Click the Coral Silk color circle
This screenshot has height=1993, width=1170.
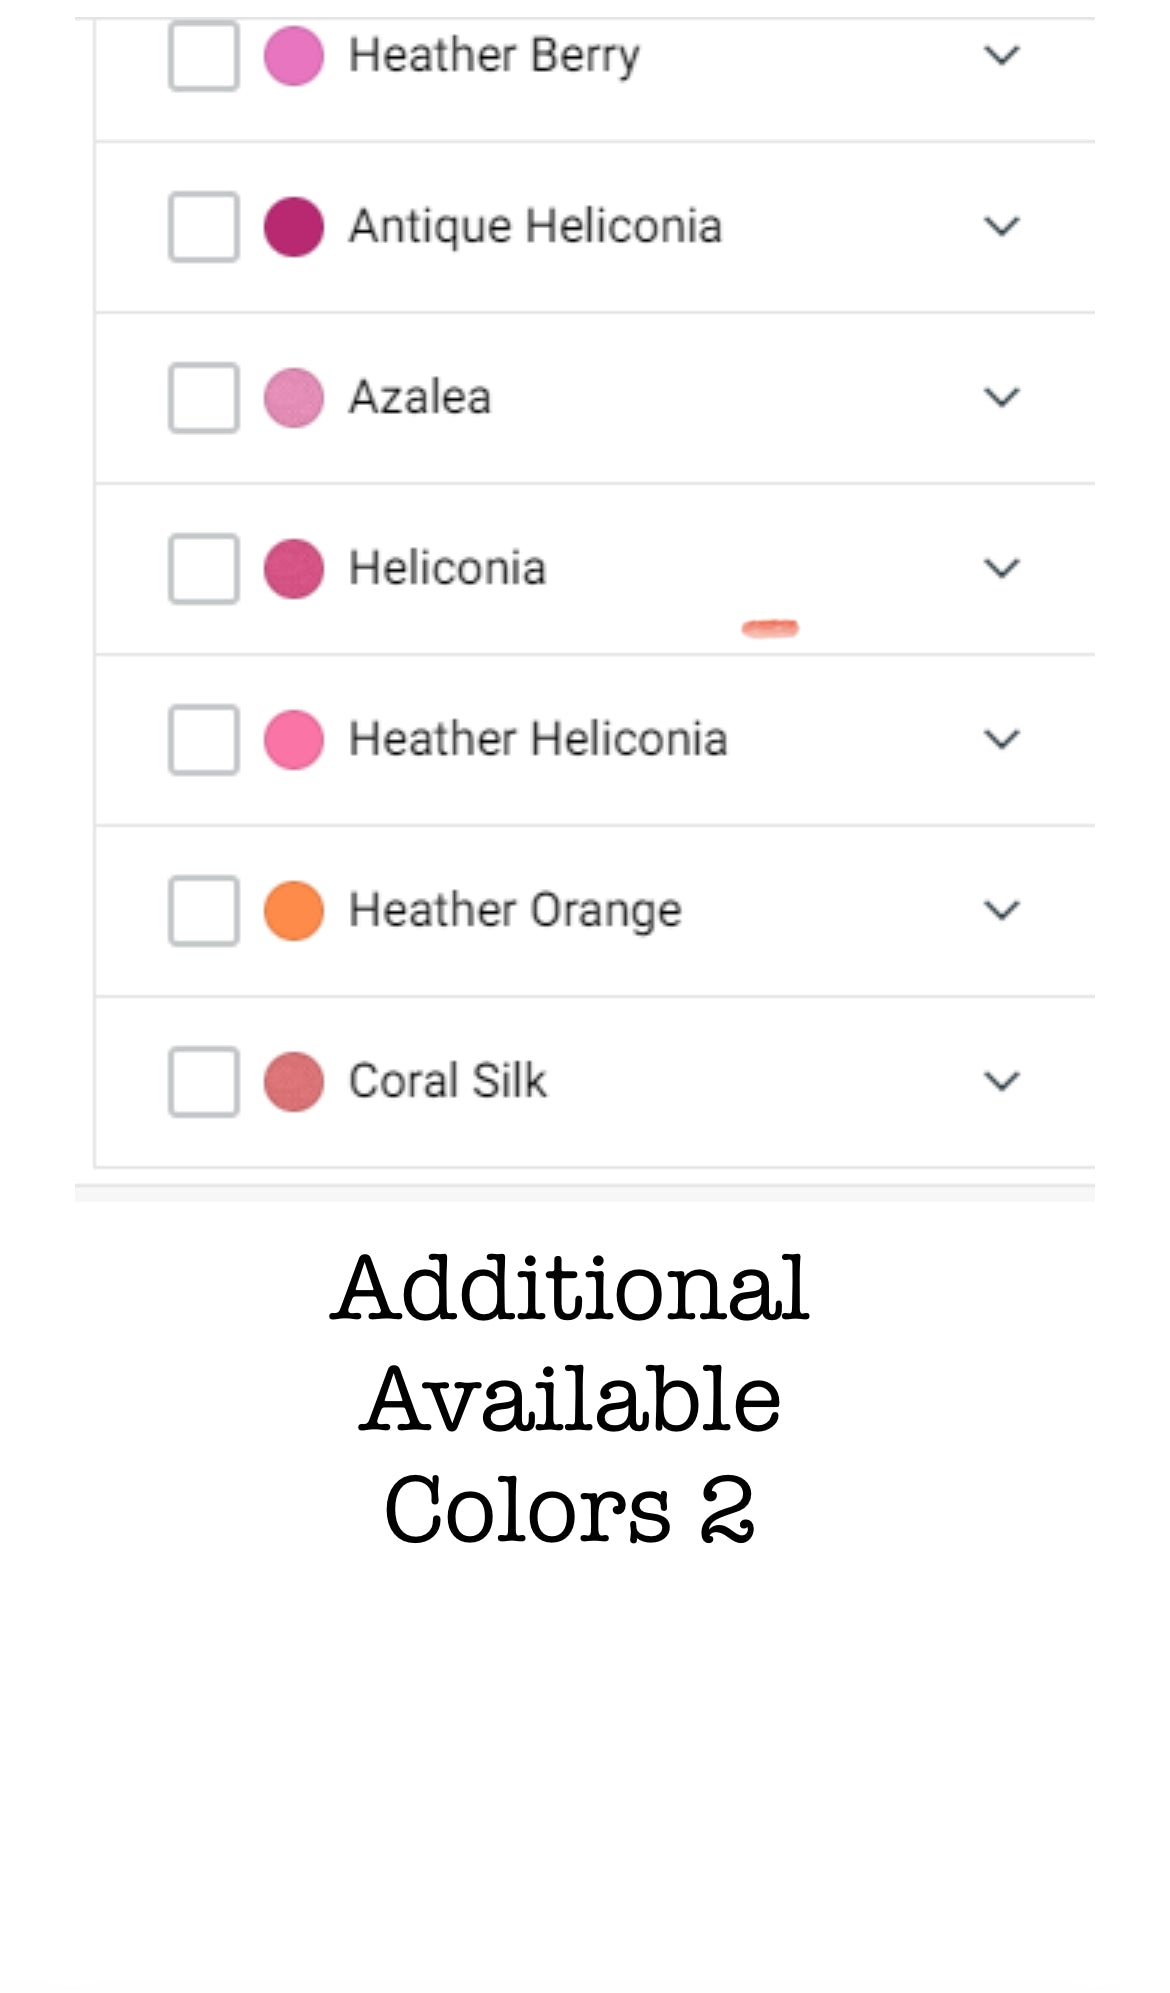click(294, 1082)
